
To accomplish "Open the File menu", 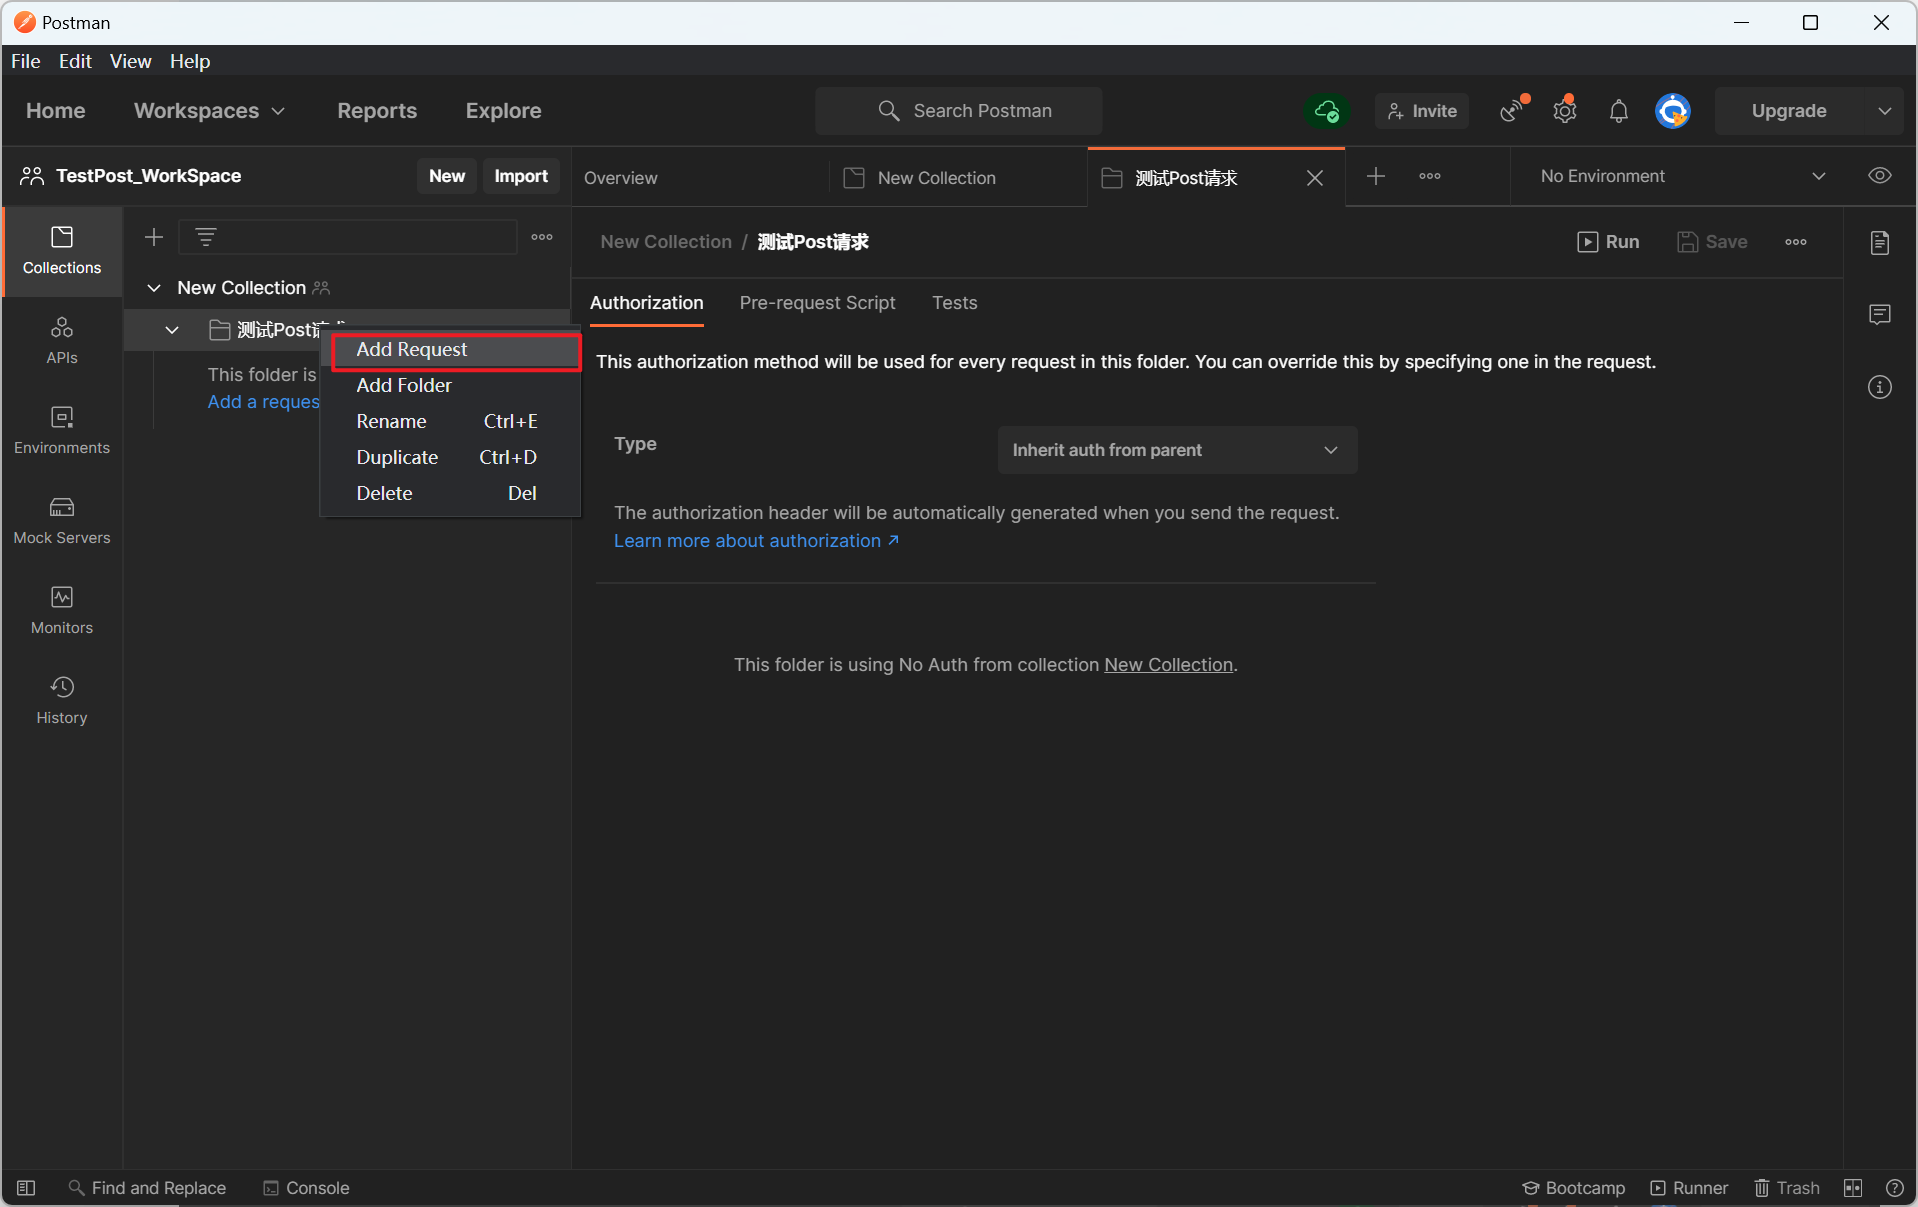I will pos(26,61).
